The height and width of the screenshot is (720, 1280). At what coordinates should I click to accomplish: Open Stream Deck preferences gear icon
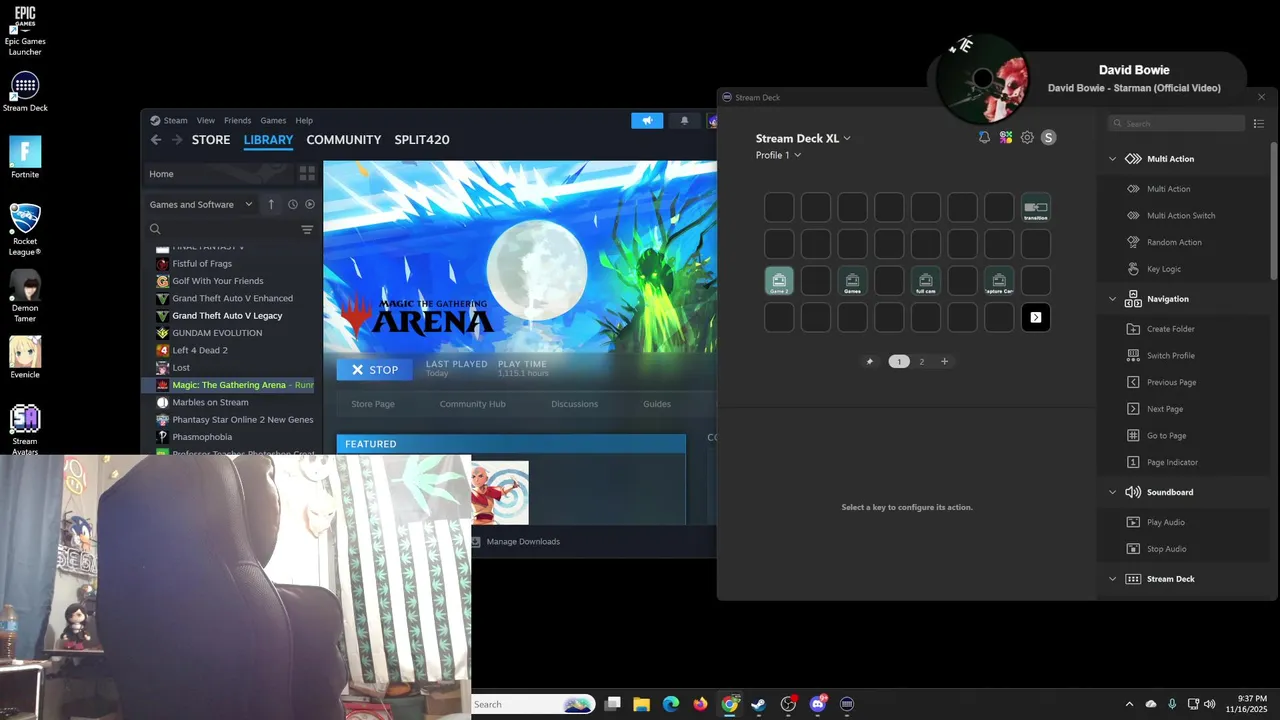[1027, 138]
